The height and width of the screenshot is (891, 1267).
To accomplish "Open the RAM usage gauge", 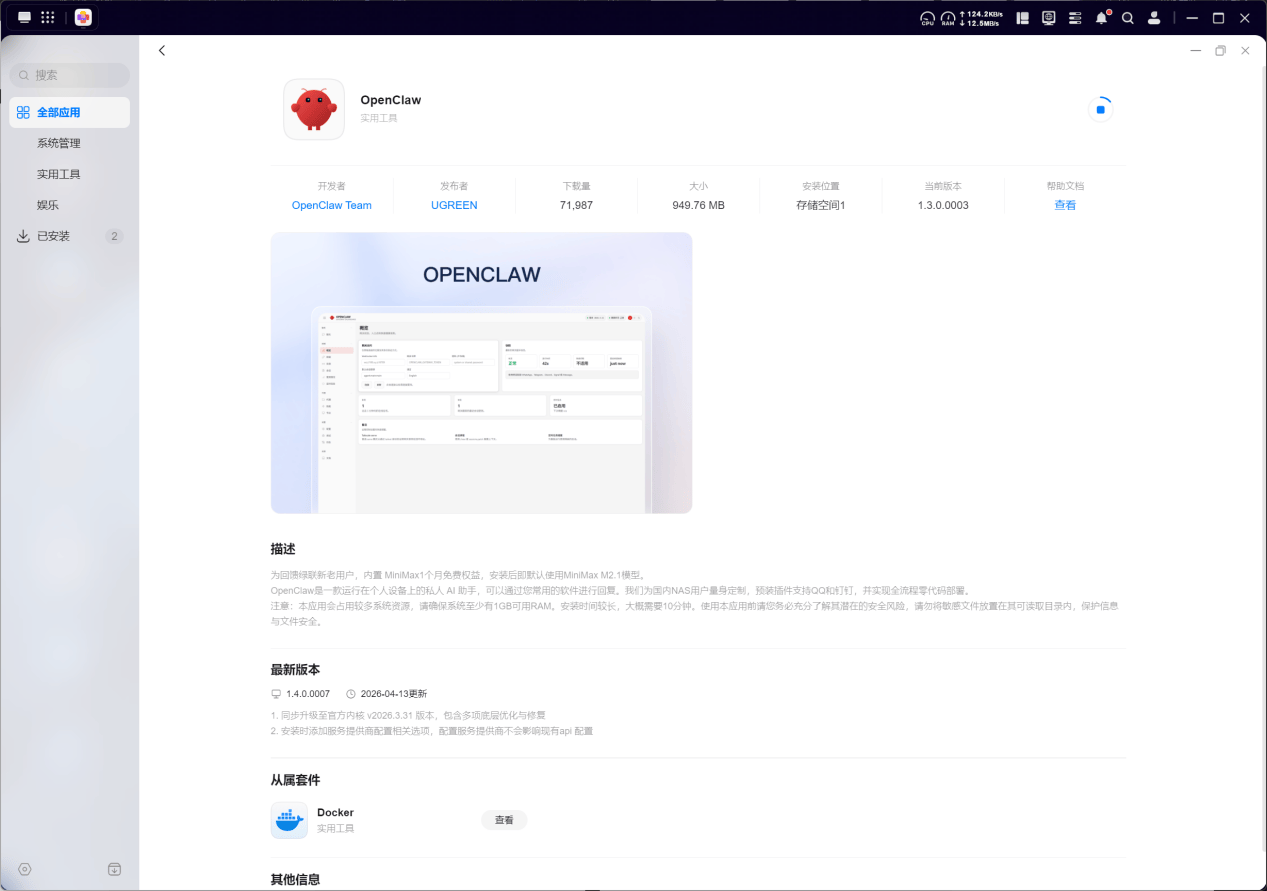I will (948, 18).
